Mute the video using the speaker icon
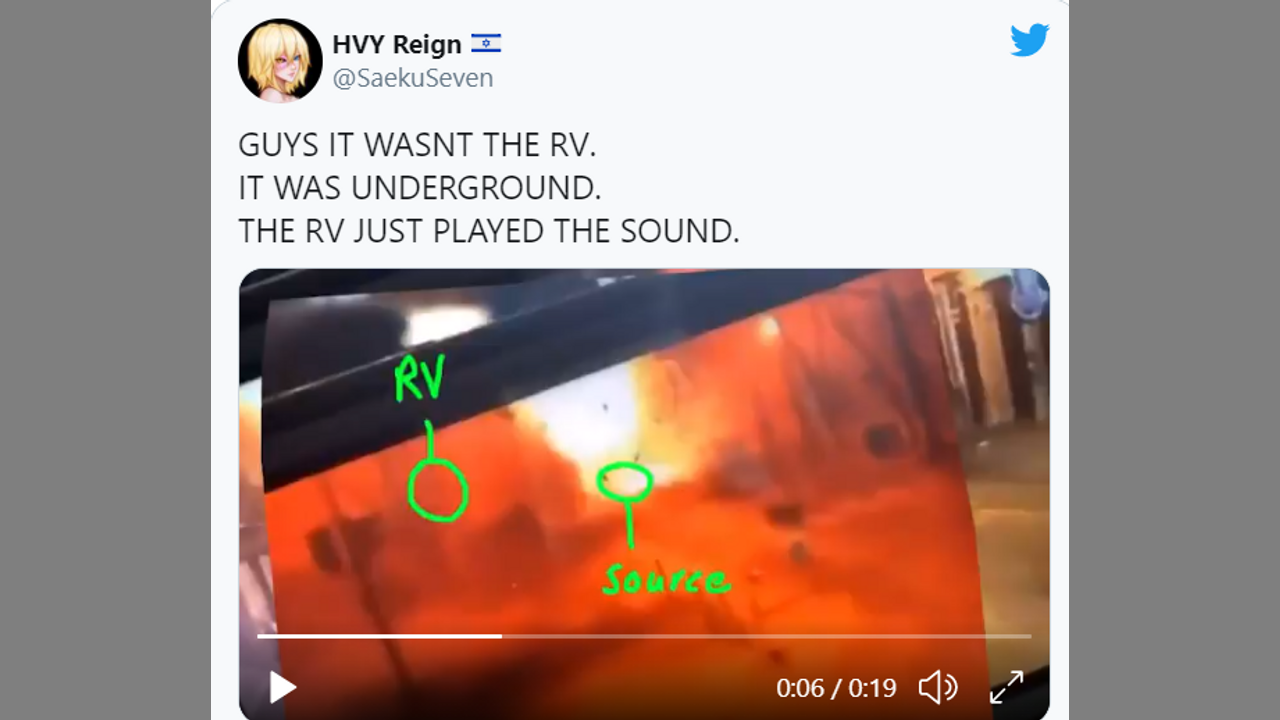1280x720 pixels. point(938,688)
